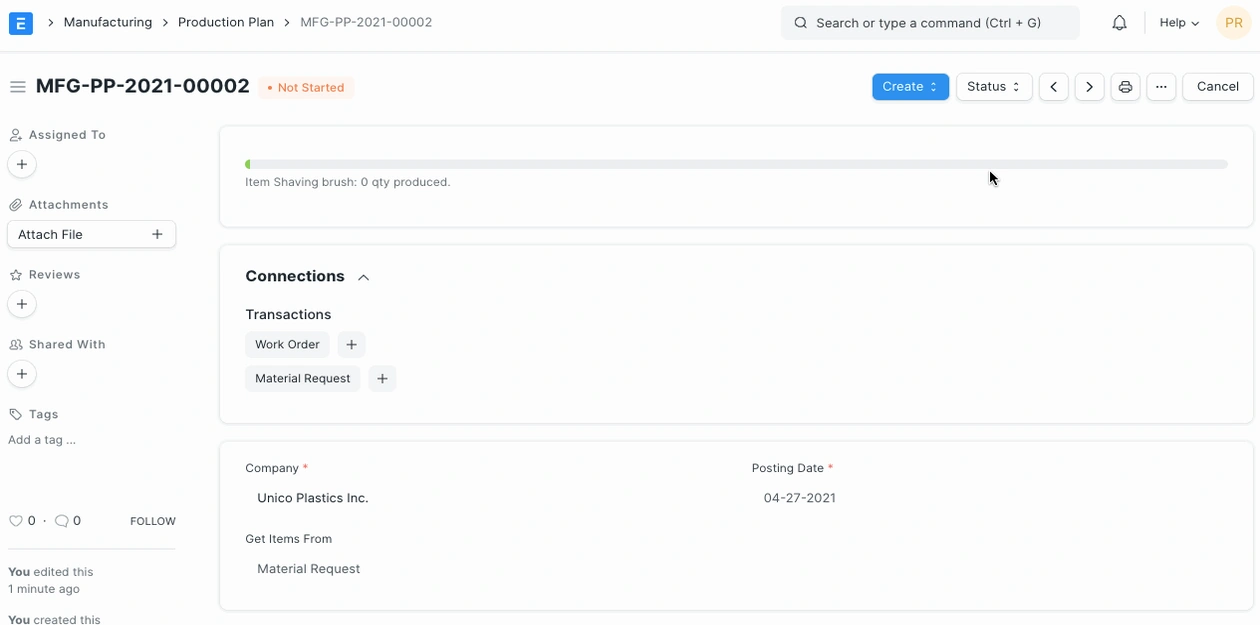Go to the next document arrow
Viewport: 1260px width, 625px height.
[1089, 87]
